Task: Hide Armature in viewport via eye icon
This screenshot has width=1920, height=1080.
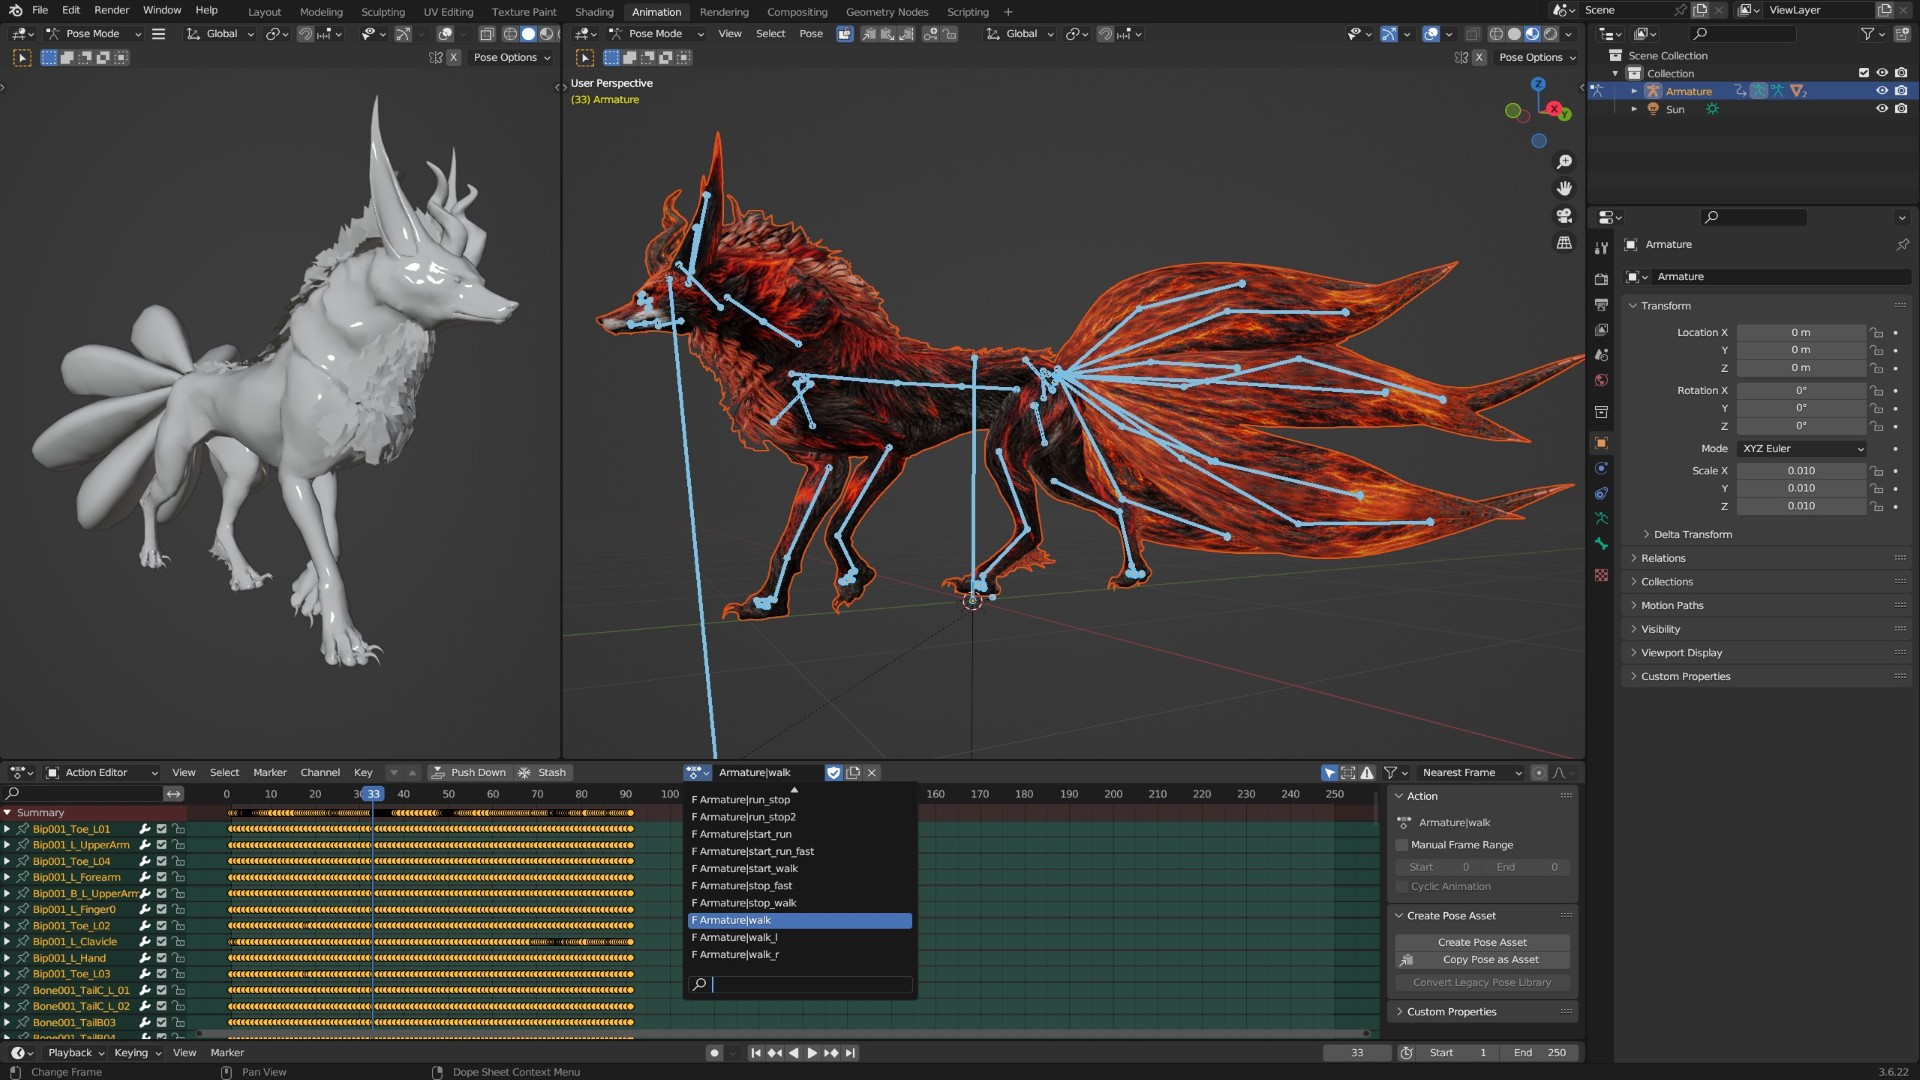Action: [1882, 91]
